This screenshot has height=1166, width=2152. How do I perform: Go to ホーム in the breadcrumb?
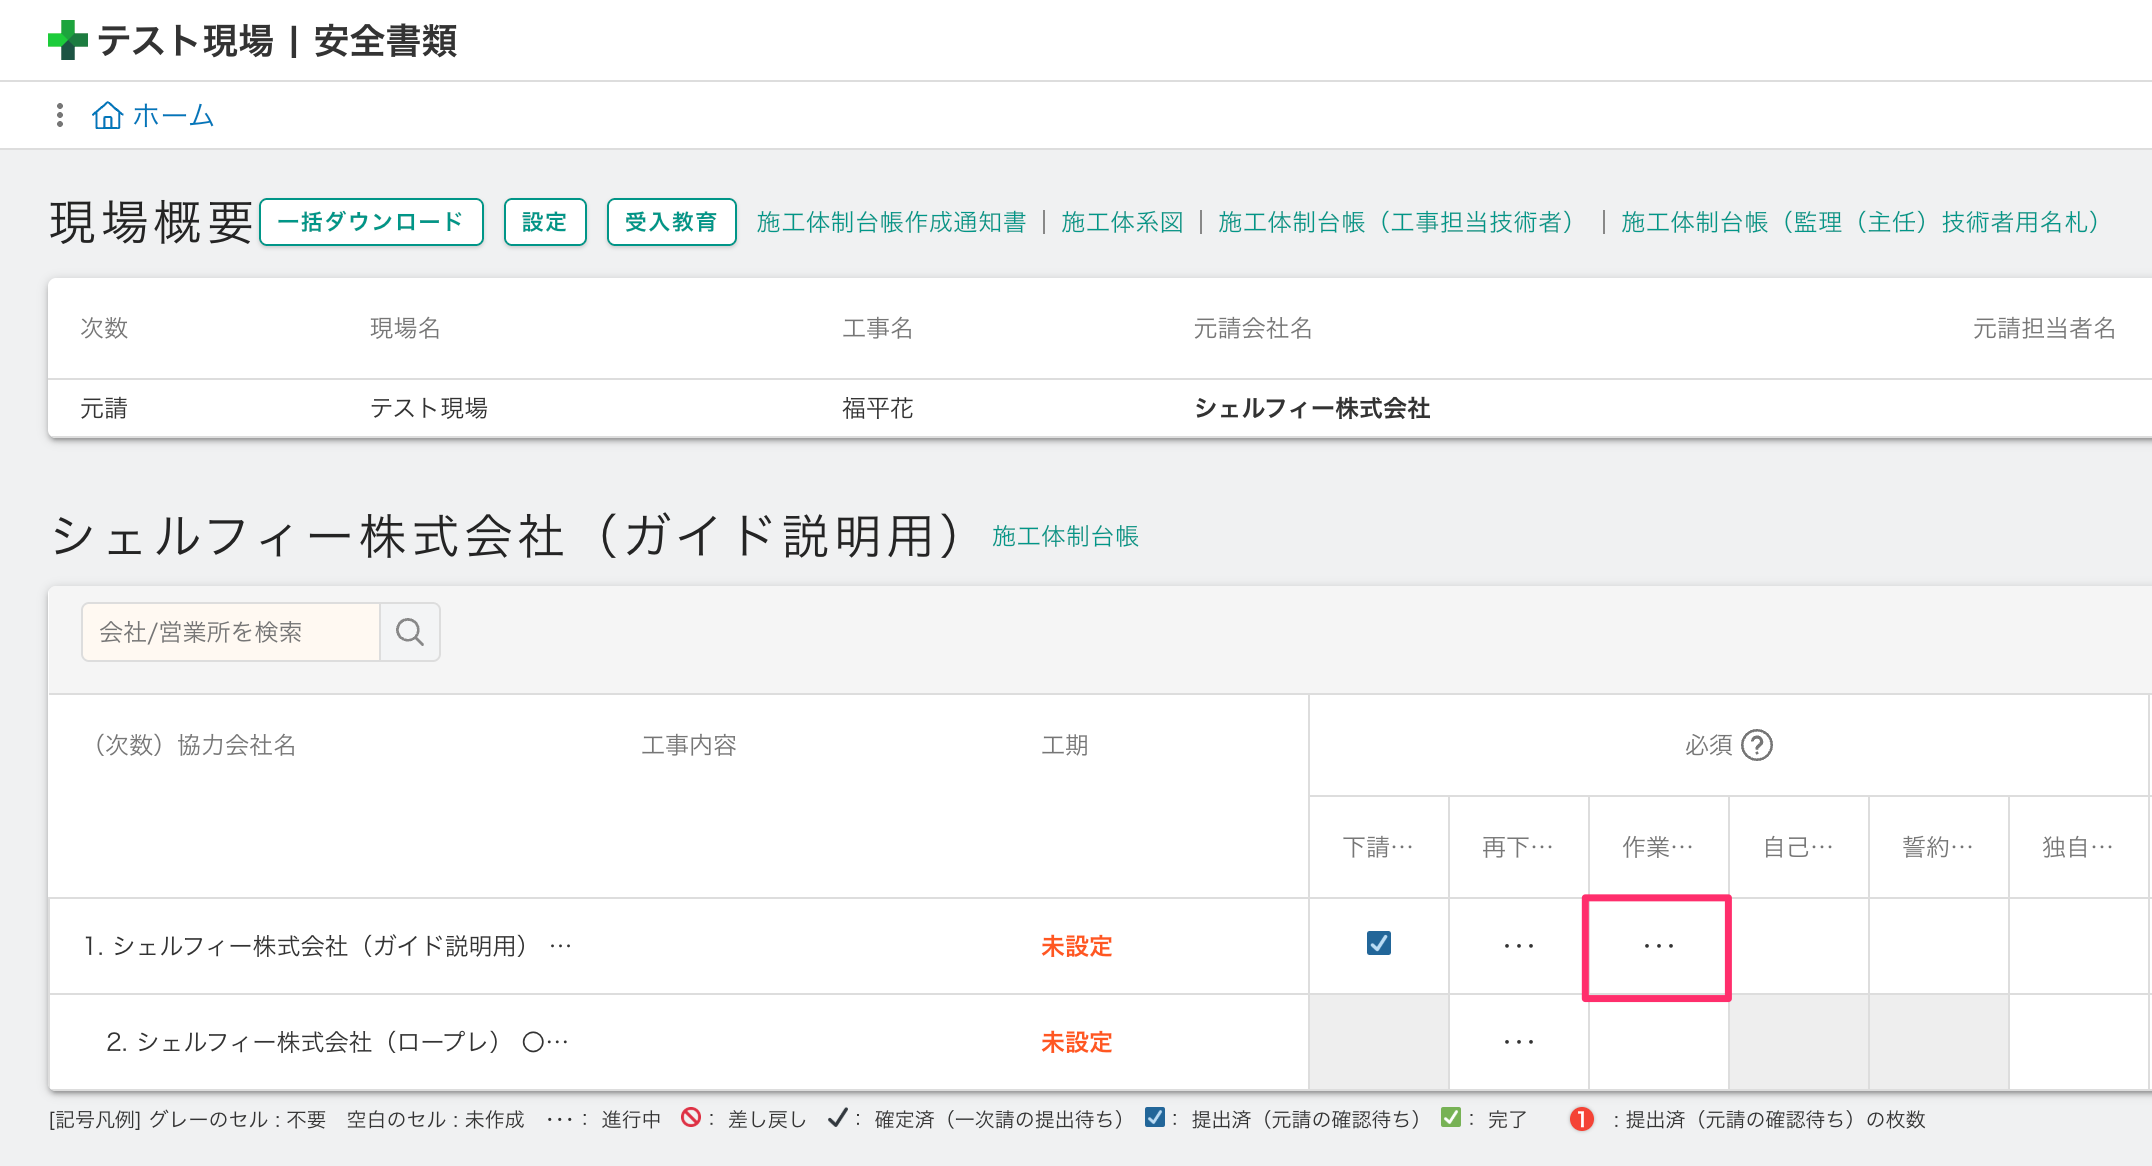coord(173,115)
